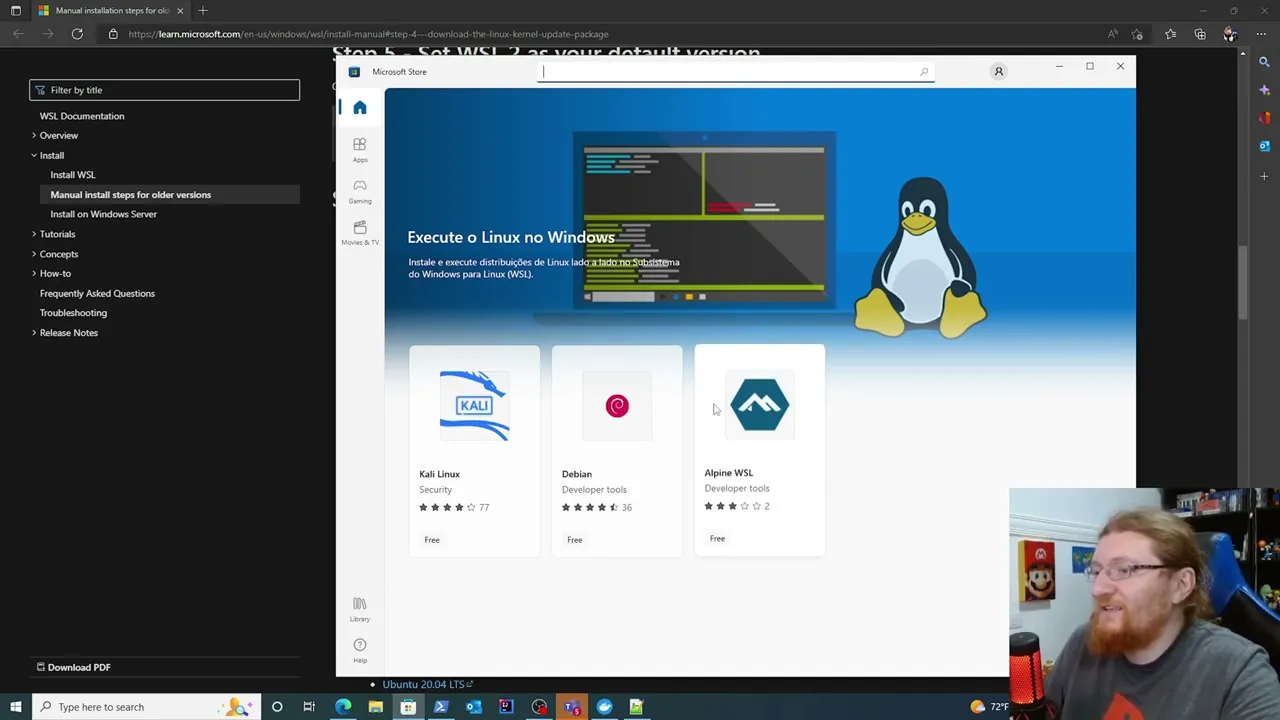Open the Debian app card
Image resolution: width=1280 pixels, height=720 pixels.
pyautogui.click(x=617, y=451)
